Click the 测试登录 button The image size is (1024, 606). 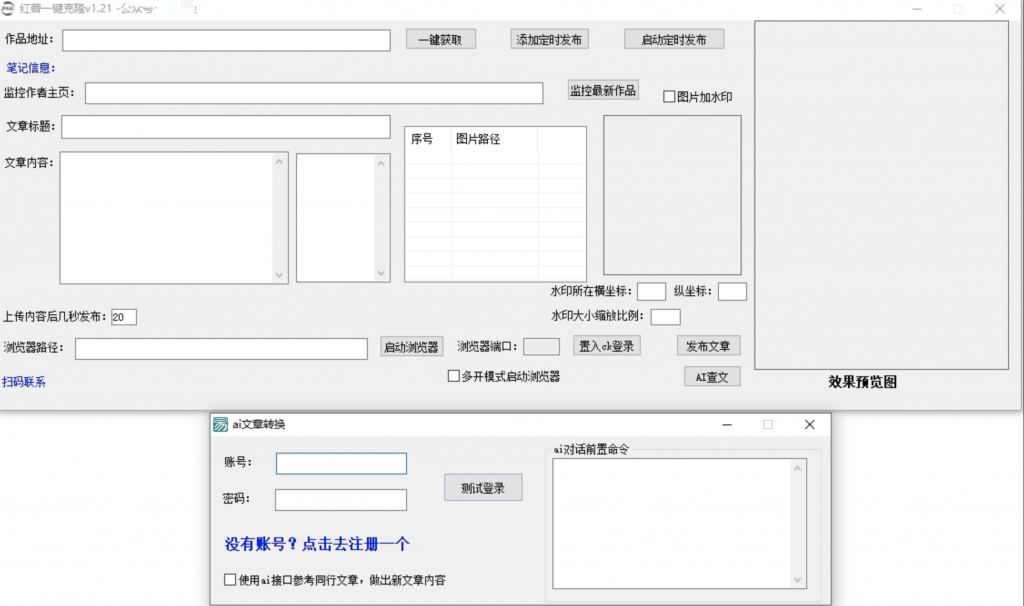483,488
